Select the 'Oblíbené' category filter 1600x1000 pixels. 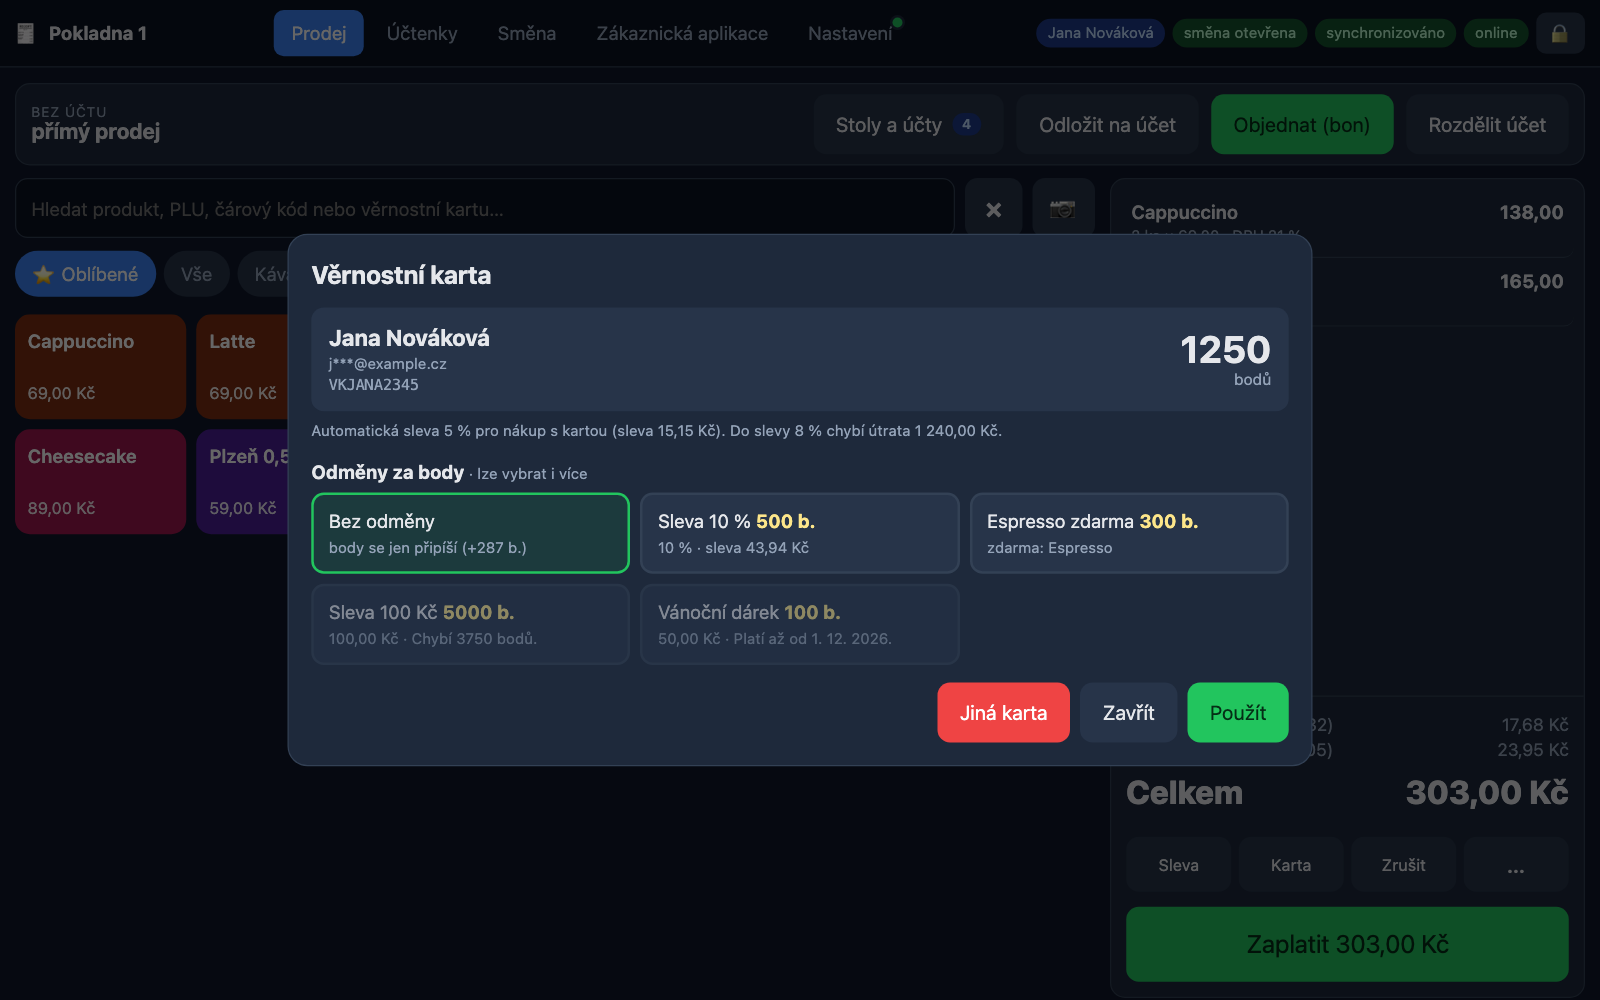86,274
